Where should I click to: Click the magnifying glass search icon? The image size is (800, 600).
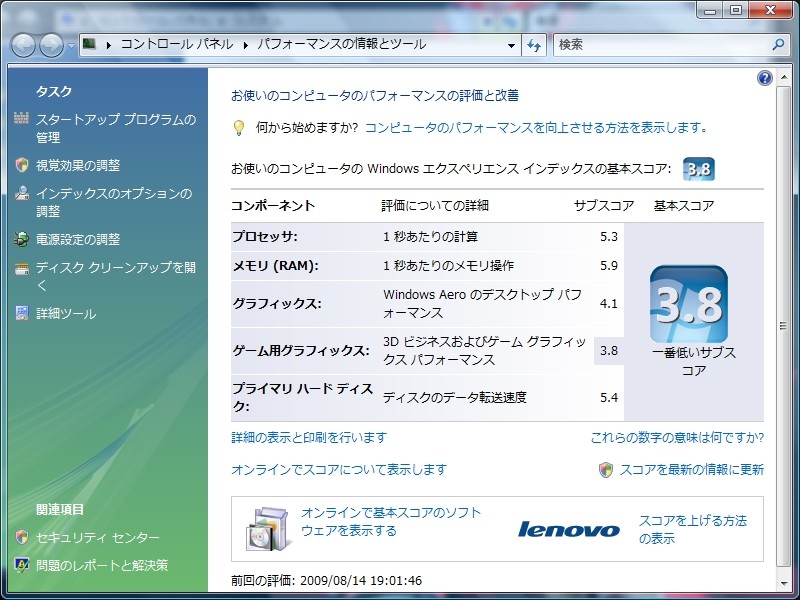[778, 45]
